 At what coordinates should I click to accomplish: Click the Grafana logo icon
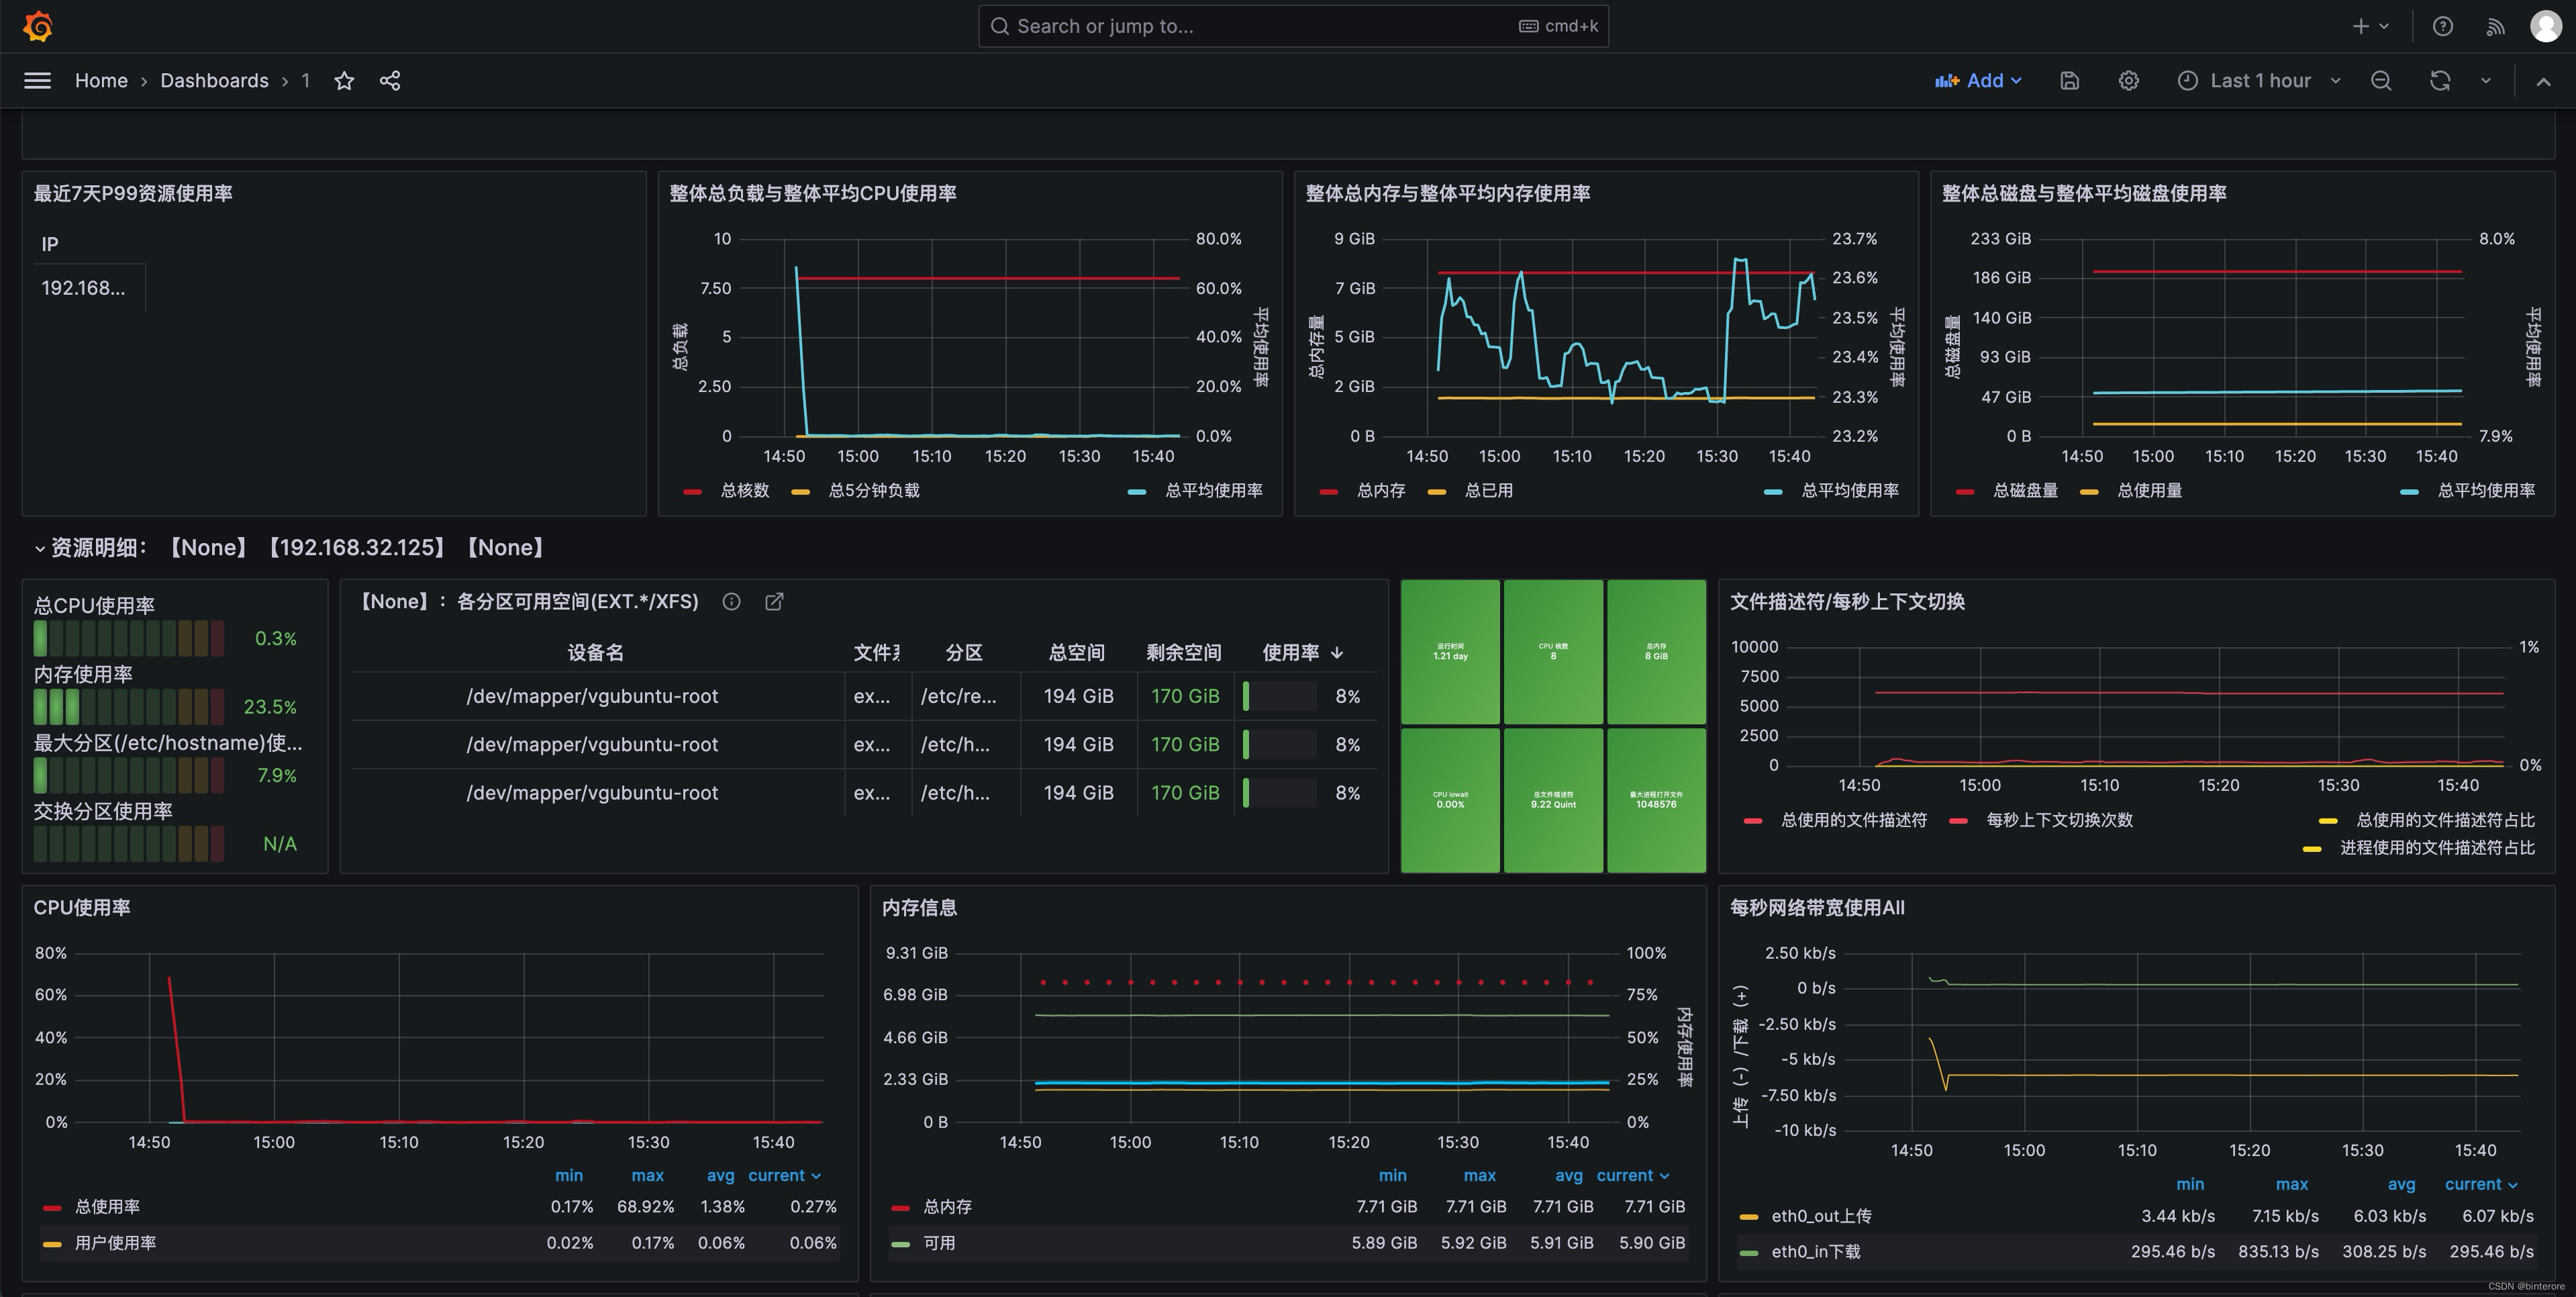[x=38, y=26]
